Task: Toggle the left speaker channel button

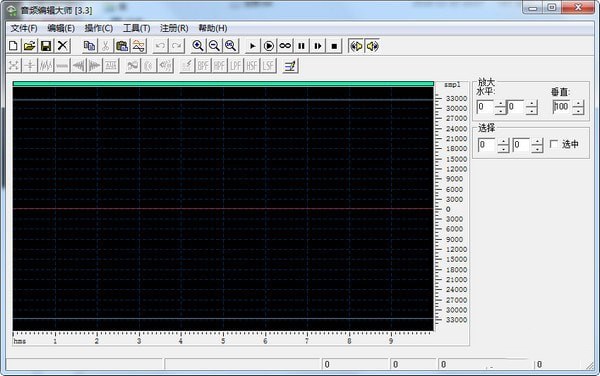Action: pos(356,46)
